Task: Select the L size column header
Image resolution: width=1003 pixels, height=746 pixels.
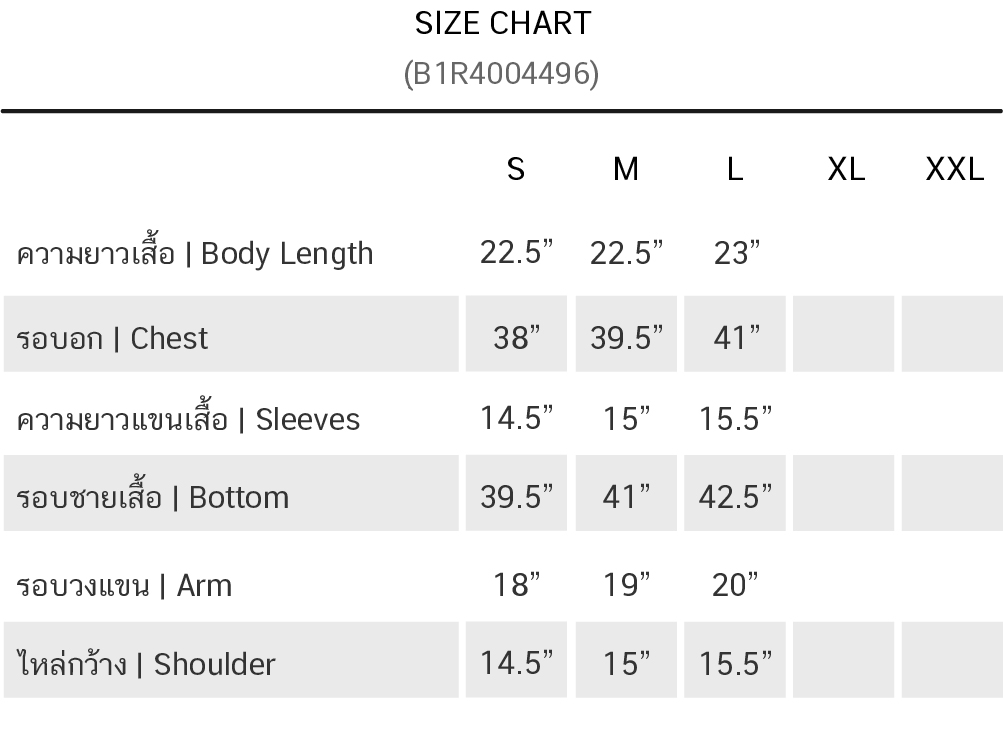Action: click(735, 169)
